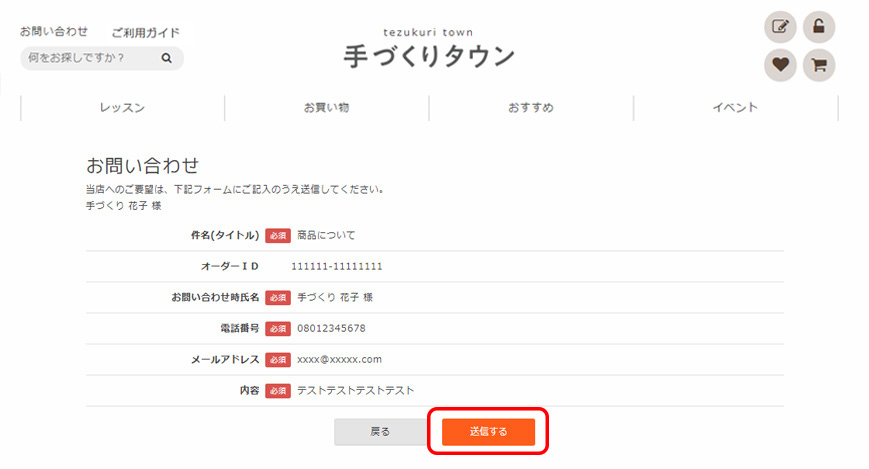869x469 pixels.
Task: Click the phone number 08012345678
Action: click(331, 328)
